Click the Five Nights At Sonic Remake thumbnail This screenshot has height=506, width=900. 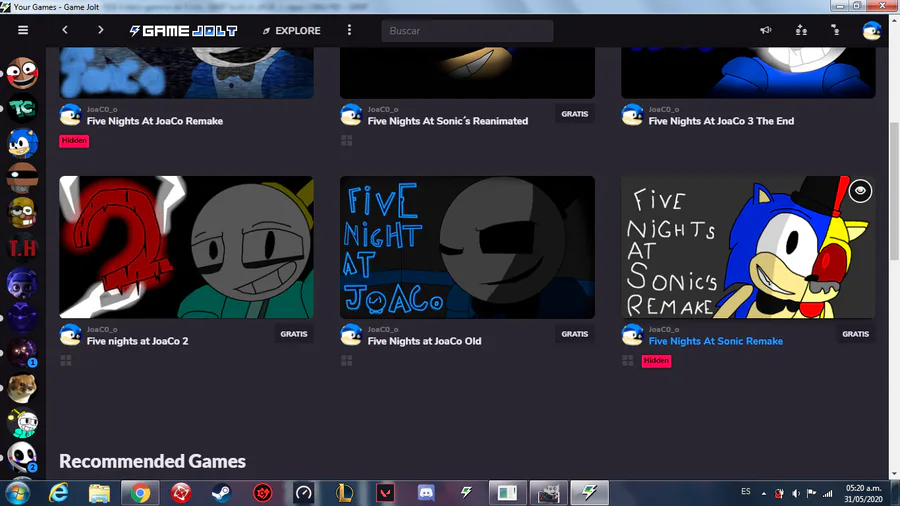click(x=748, y=247)
